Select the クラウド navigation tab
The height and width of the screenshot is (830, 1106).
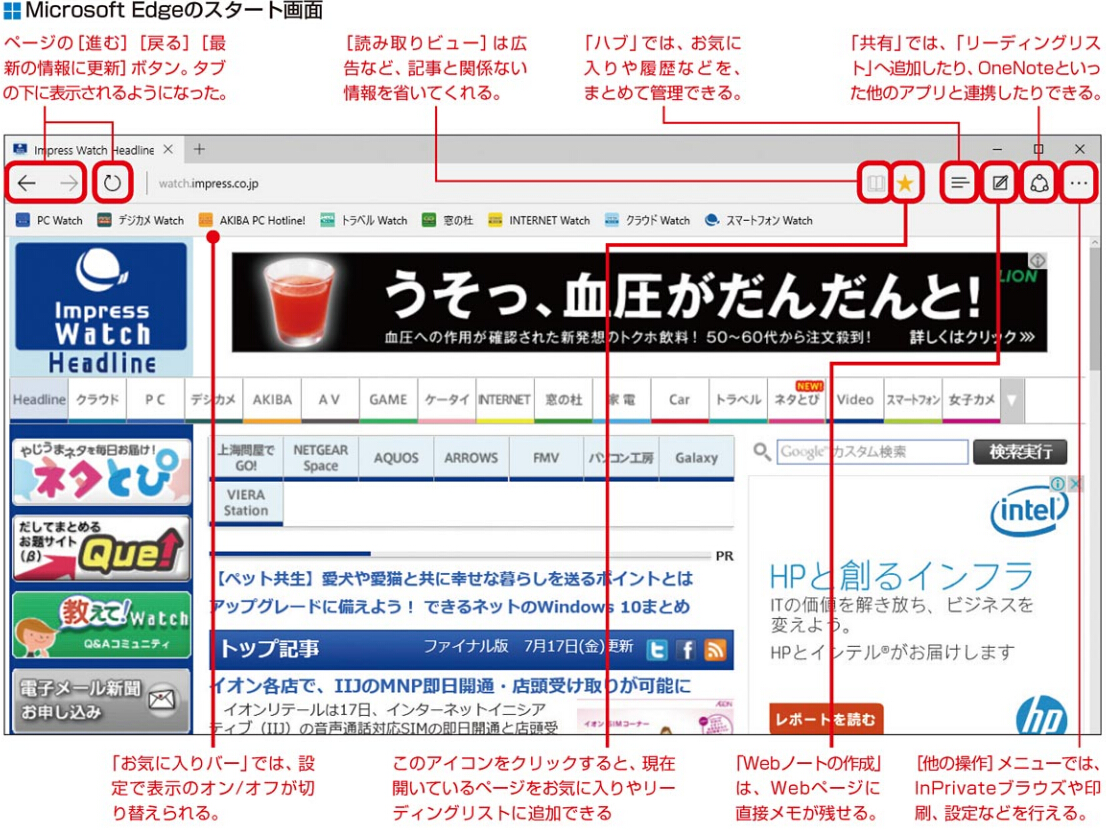pos(97,400)
